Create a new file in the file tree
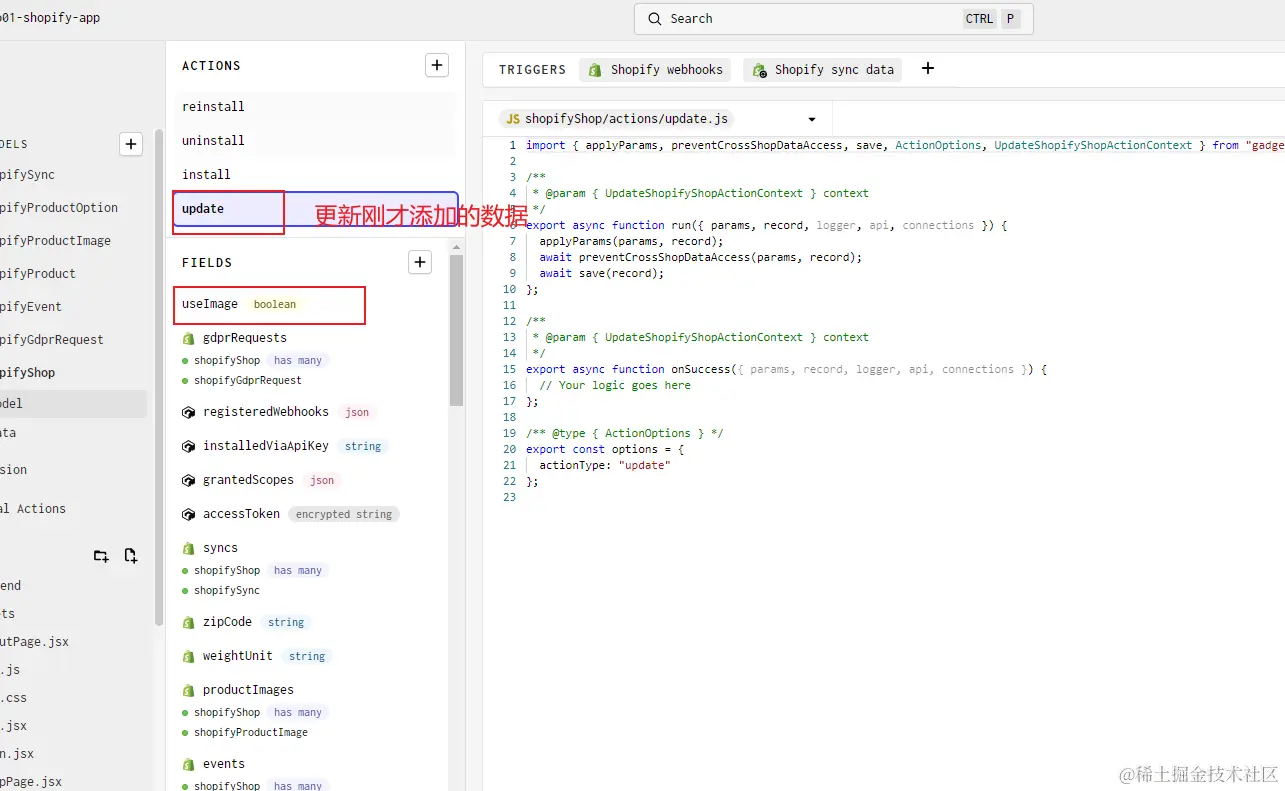Viewport: 1285px width, 791px height. [130, 556]
